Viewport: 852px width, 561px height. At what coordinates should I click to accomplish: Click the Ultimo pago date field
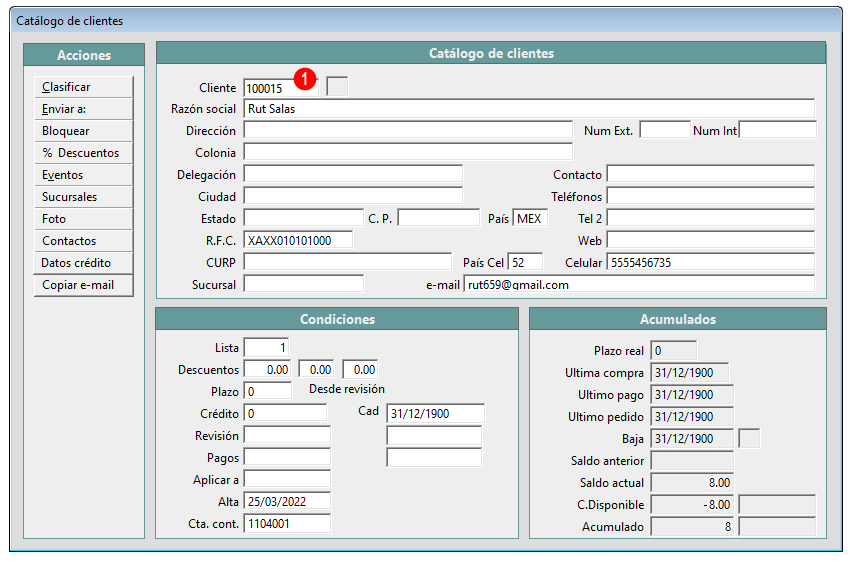692,395
